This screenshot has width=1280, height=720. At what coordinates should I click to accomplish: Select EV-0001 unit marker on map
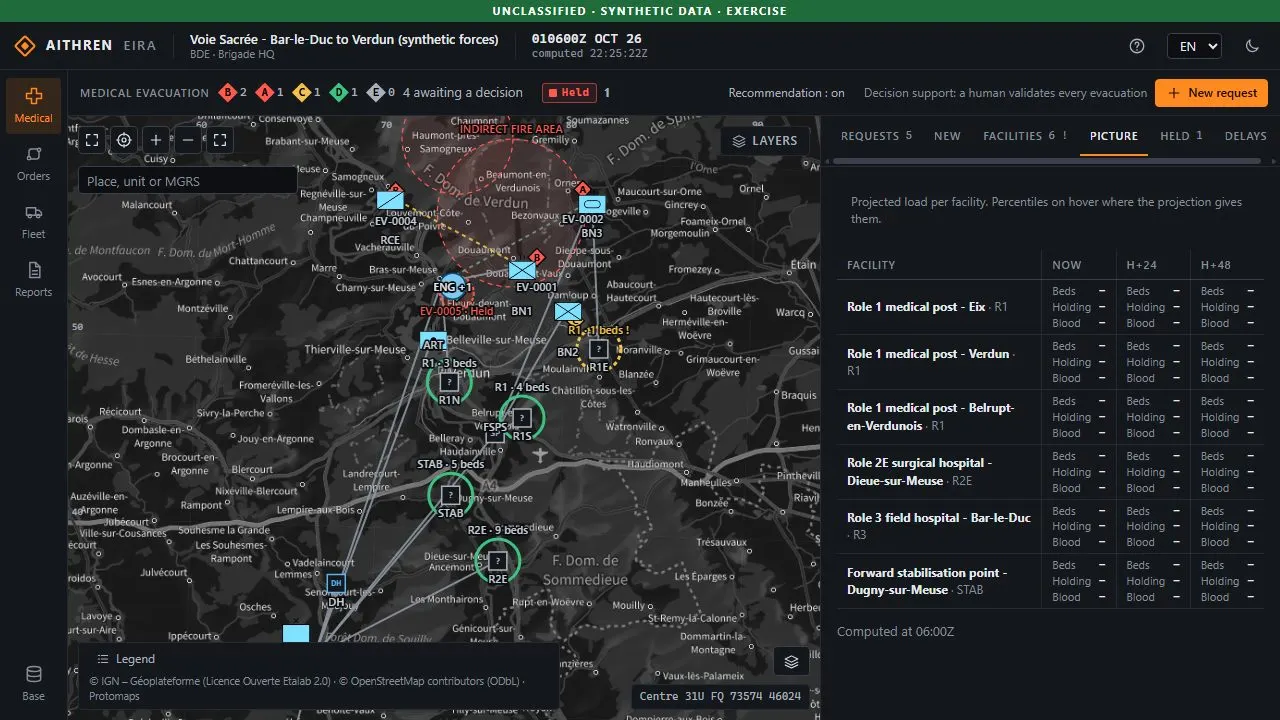(x=522, y=270)
